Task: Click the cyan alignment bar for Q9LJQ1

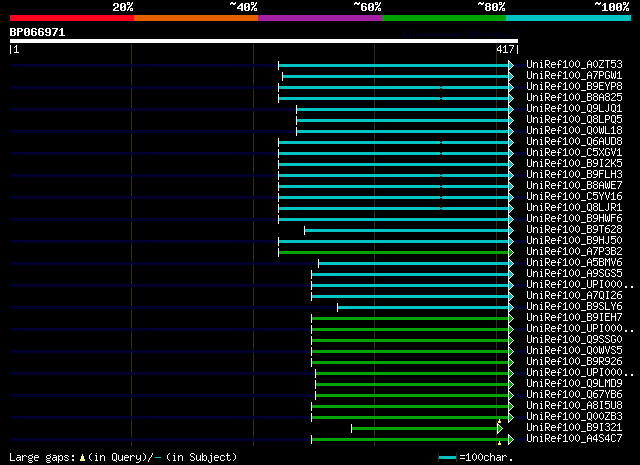Action: point(402,109)
